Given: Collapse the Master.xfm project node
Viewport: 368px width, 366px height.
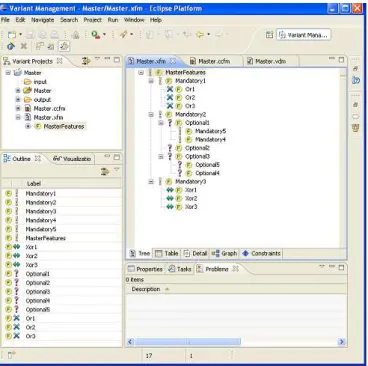Looking at the screenshot, I should point(18,117).
